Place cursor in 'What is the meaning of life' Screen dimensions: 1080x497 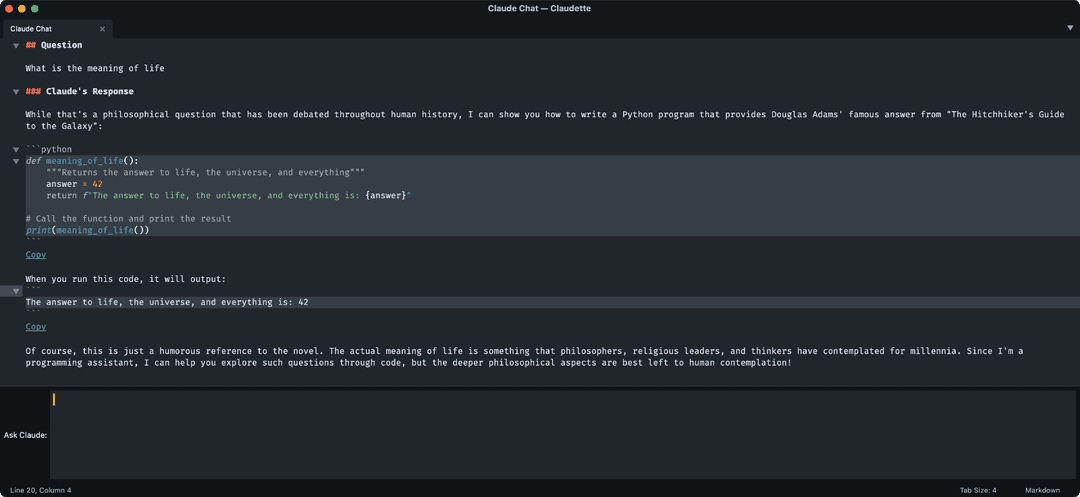click(95, 68)
